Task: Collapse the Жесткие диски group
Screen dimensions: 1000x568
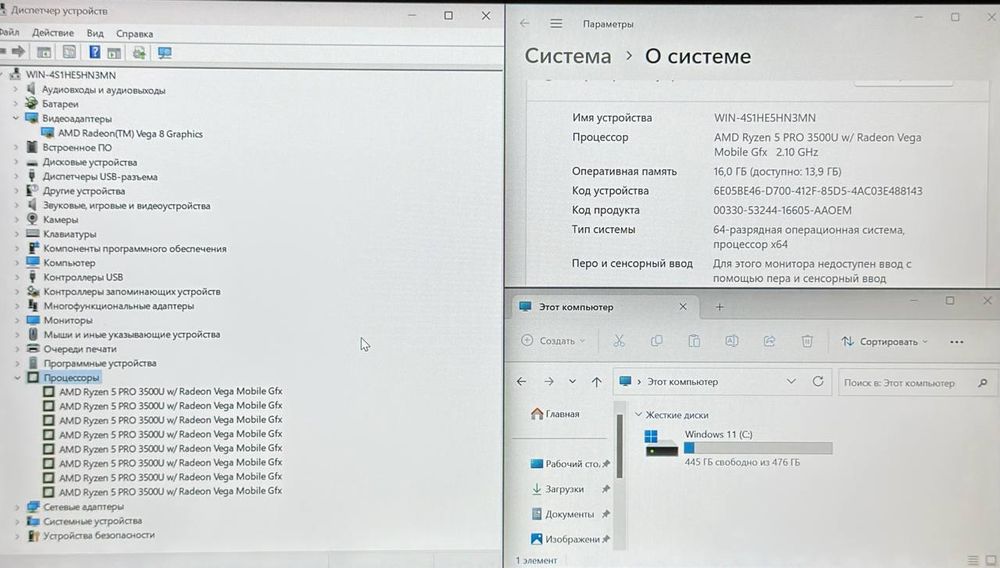Action: [x=638, y=414]
